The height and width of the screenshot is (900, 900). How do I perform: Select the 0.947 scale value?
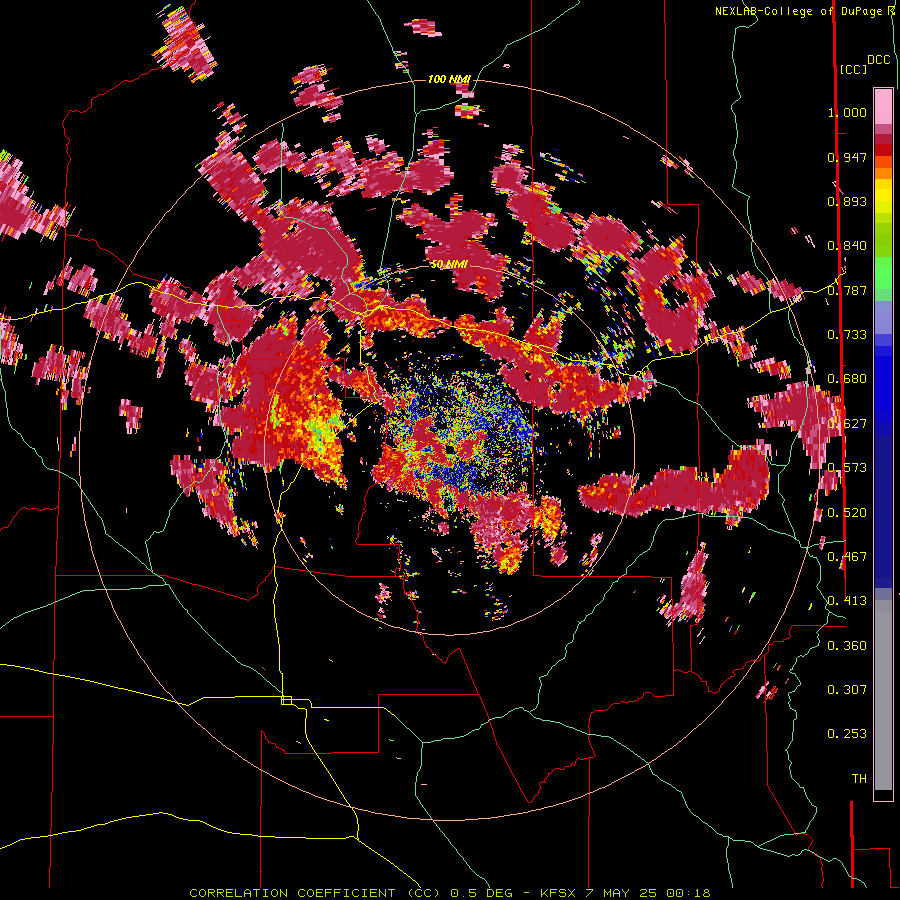point(847,157)
